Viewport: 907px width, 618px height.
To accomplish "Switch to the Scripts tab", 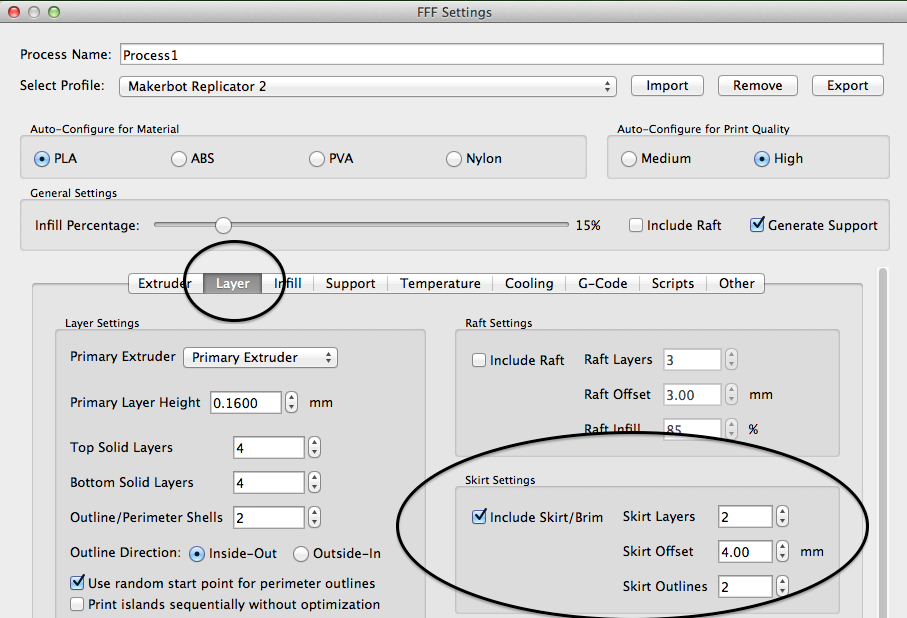I will pyautogui.click(x=673, y=284).
